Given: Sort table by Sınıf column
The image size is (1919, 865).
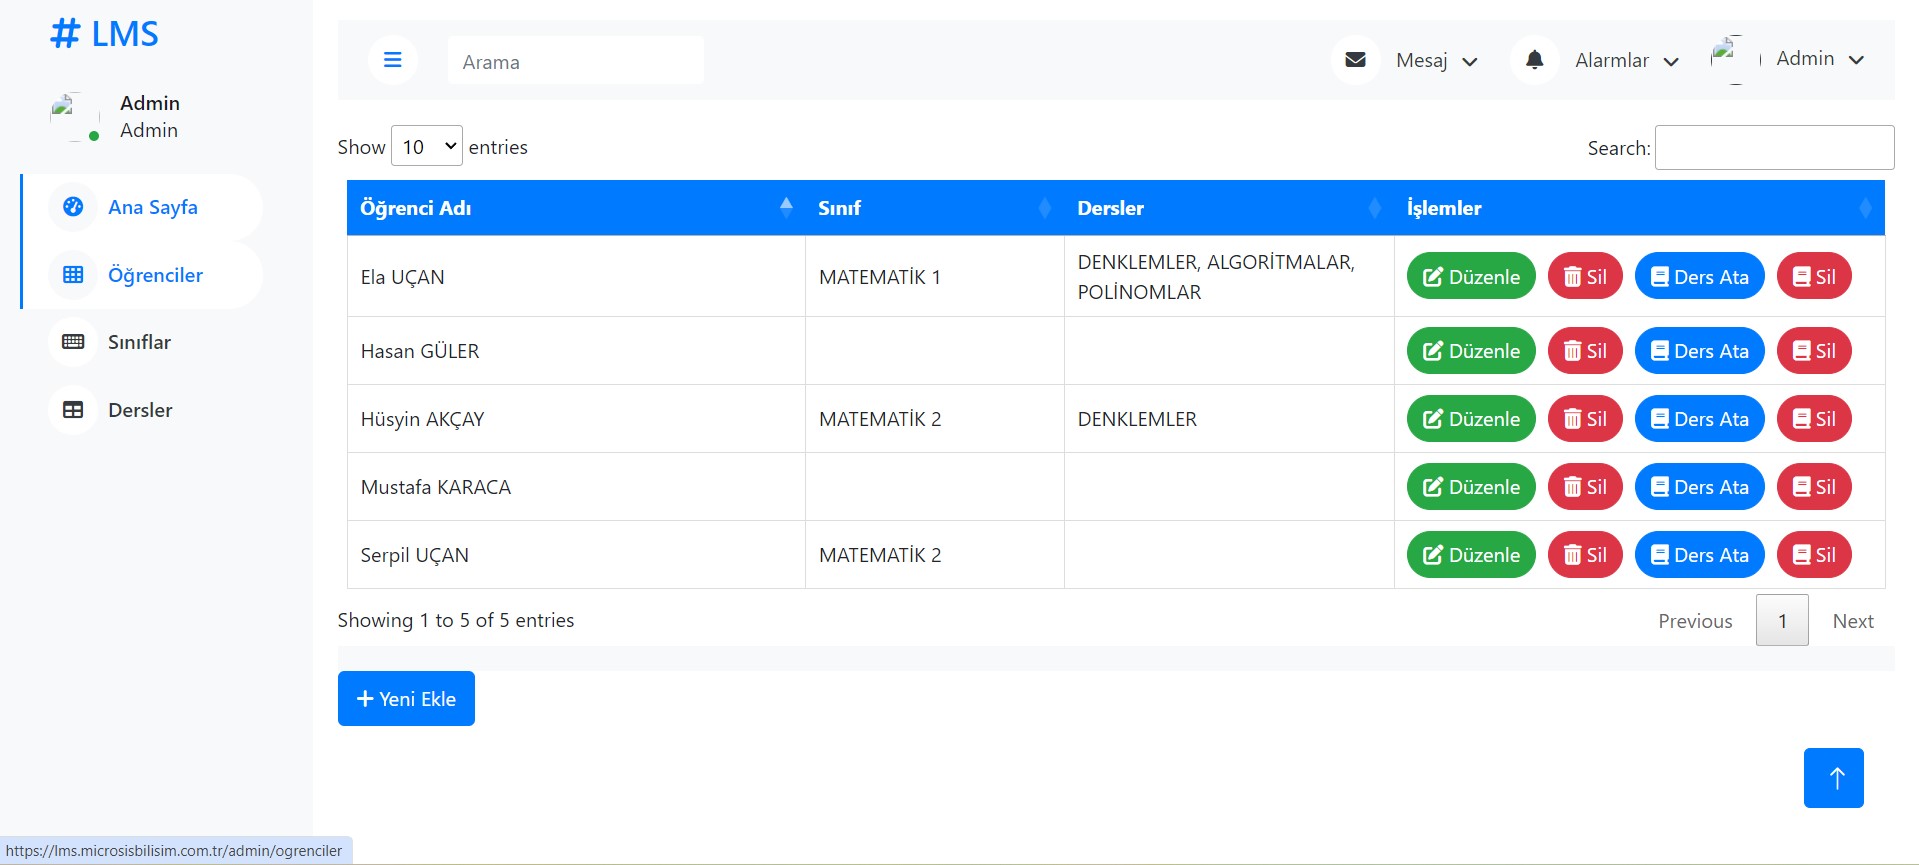Looking at the screenshot, I should [x=934, y=208].
